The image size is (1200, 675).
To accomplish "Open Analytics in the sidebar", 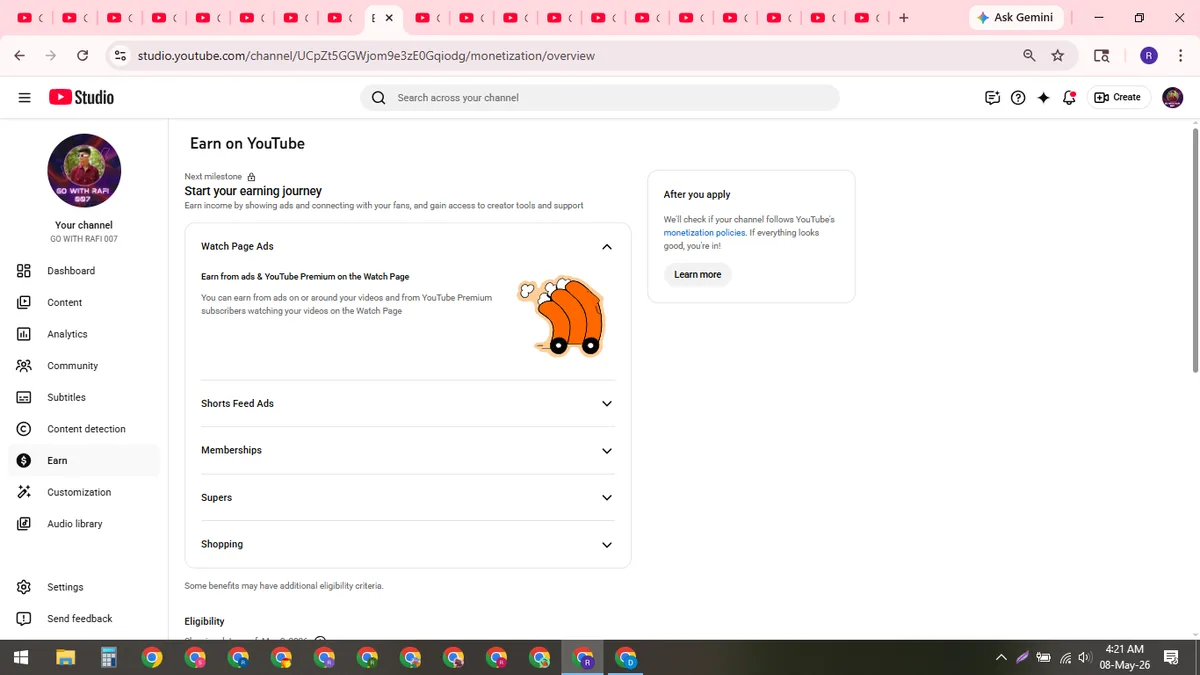I will (84, 334).
